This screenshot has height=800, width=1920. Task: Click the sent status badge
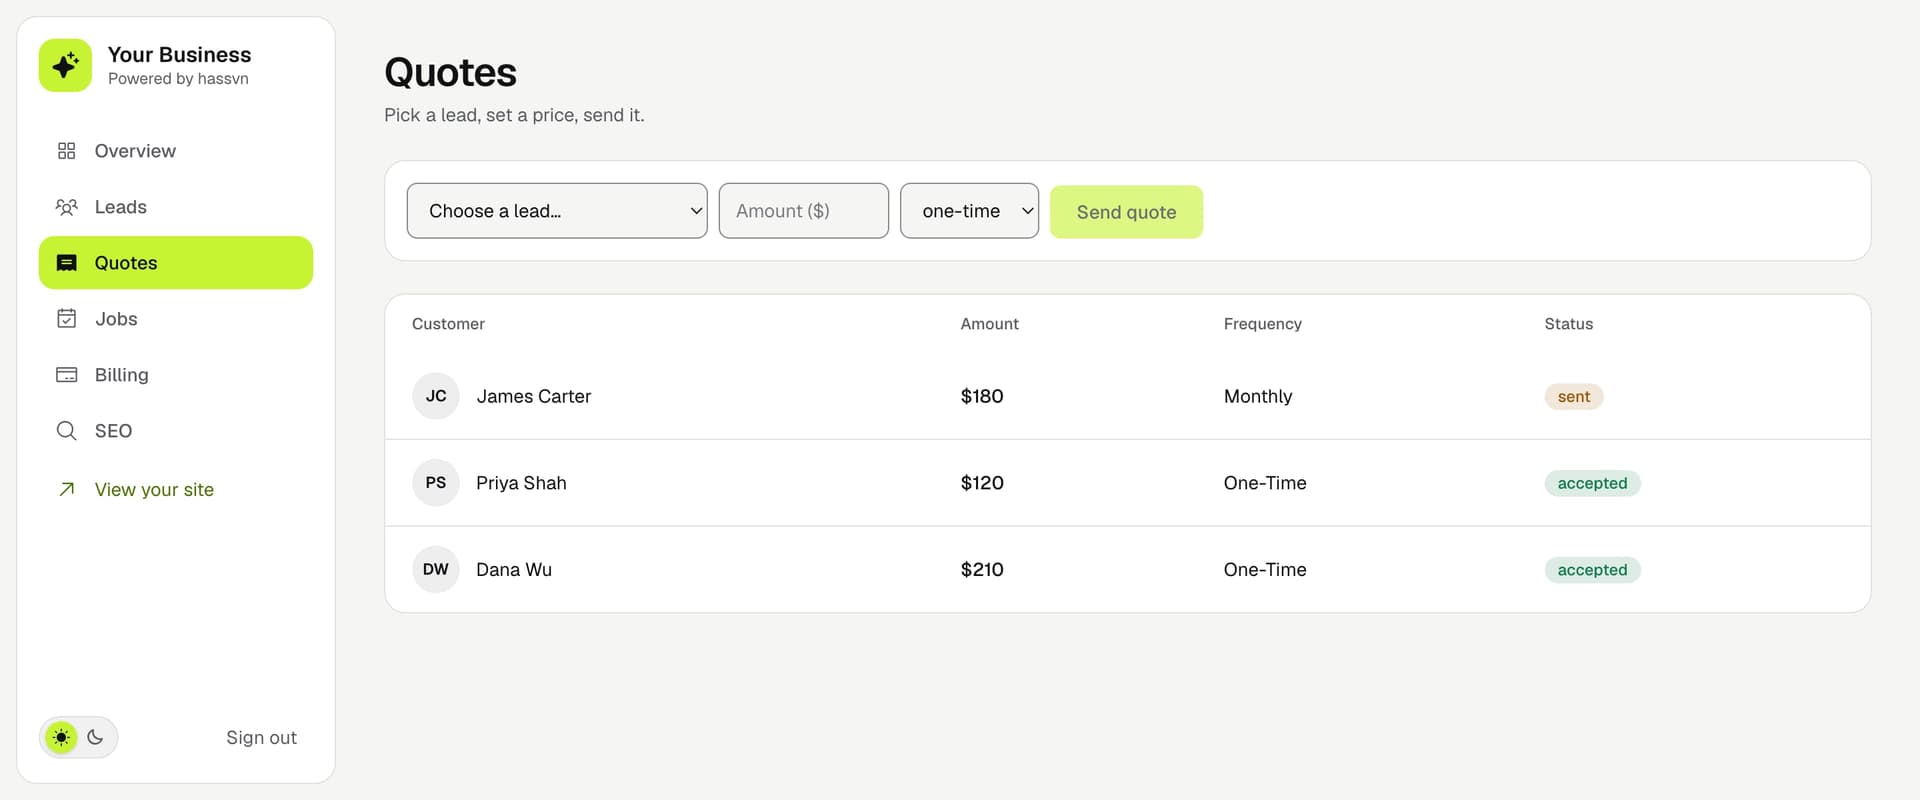[x=1573, y=397]
